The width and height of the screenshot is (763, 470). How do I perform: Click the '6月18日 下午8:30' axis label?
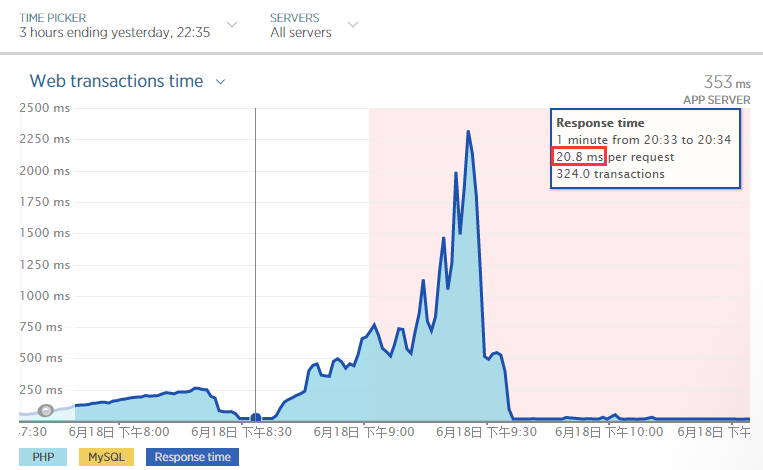[241, 432]
